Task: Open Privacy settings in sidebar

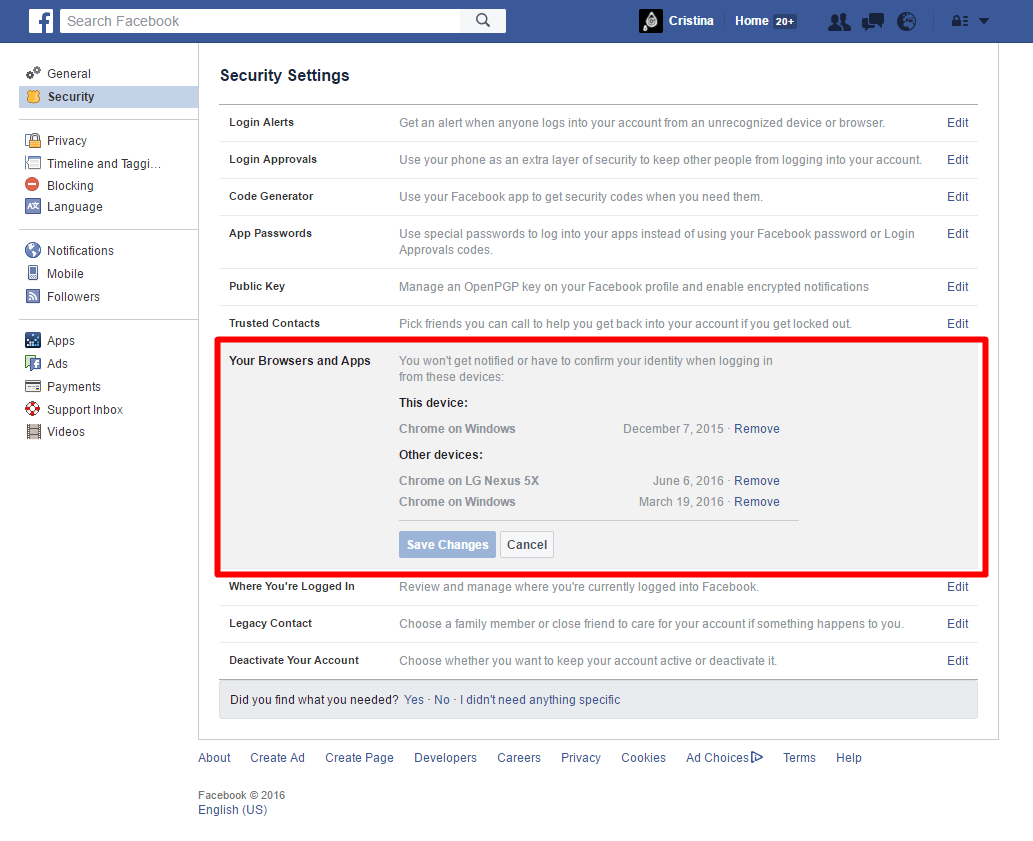Action: pyautogui.click(x=67, y=141)
